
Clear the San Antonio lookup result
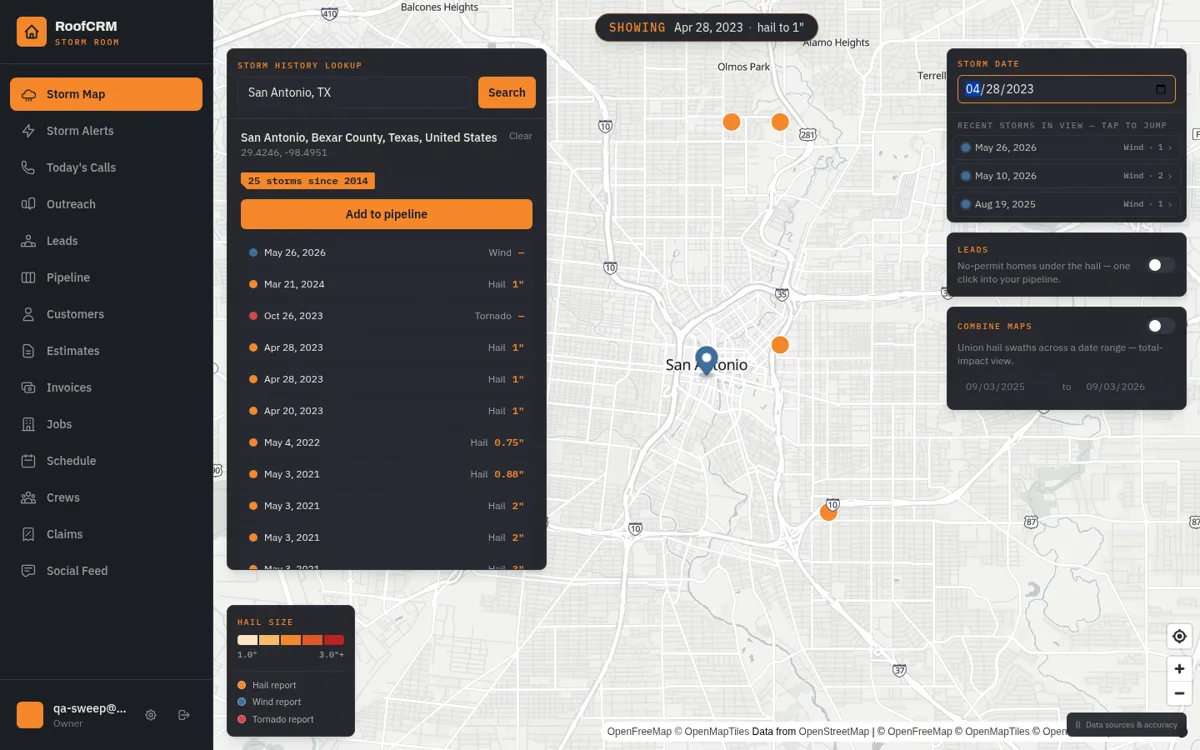(x=520, y=136)
